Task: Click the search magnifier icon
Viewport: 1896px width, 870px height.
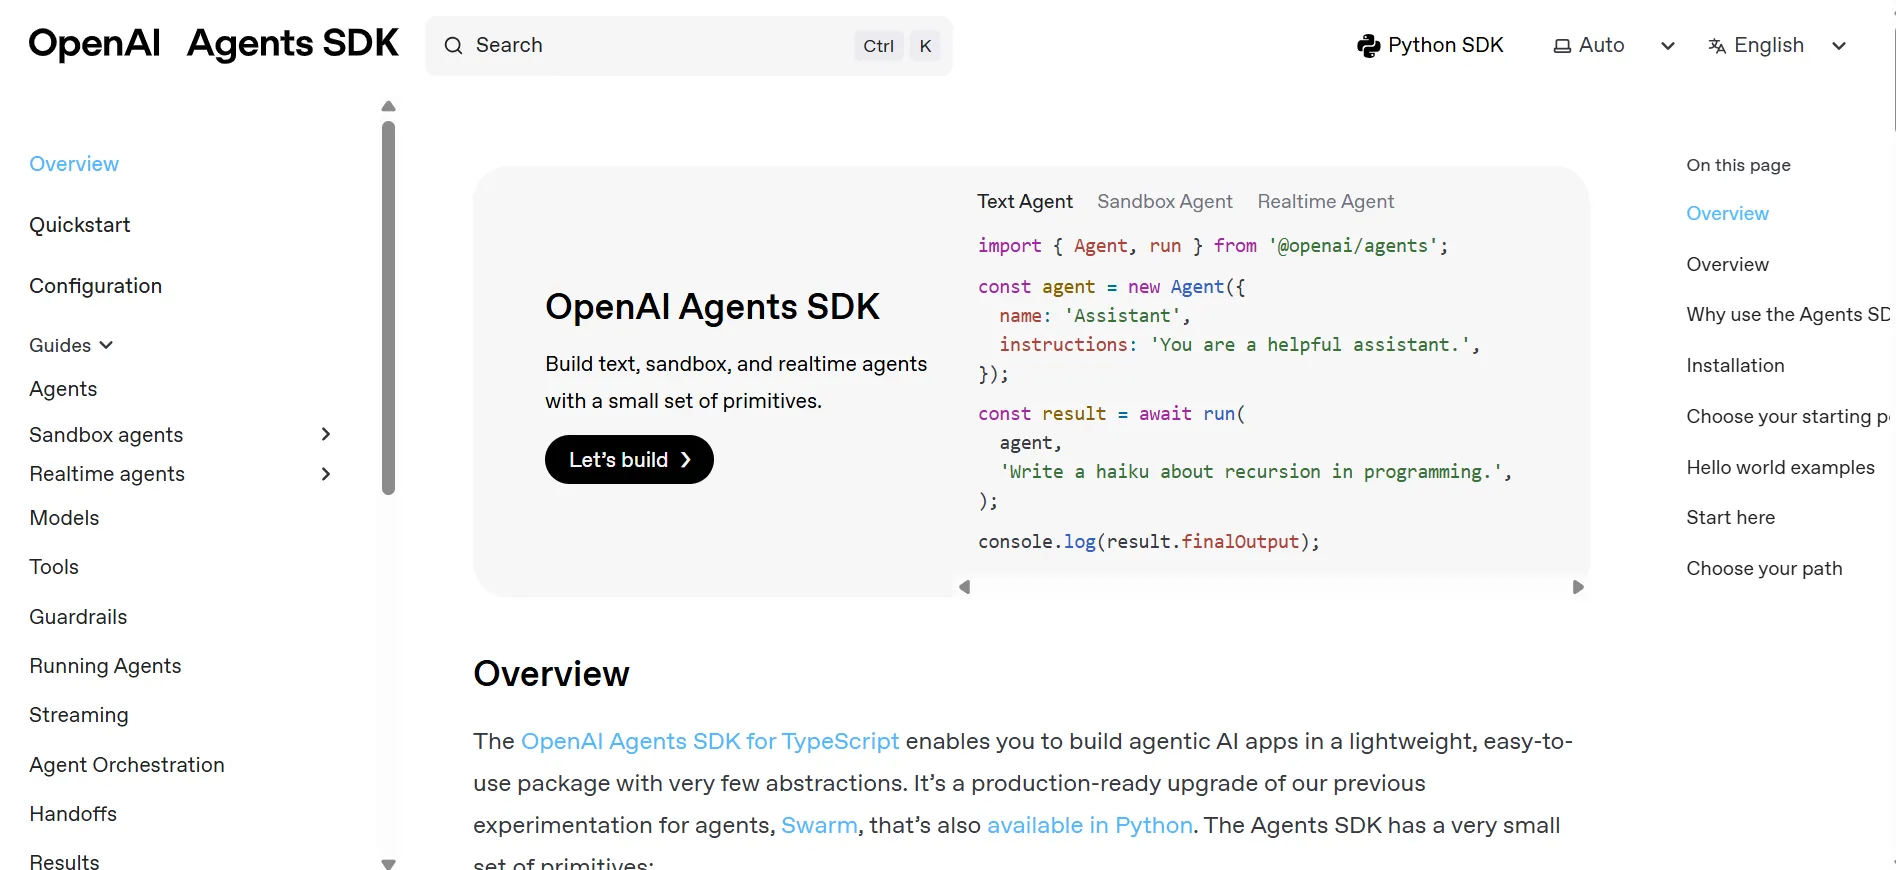Action: [453, 46]
